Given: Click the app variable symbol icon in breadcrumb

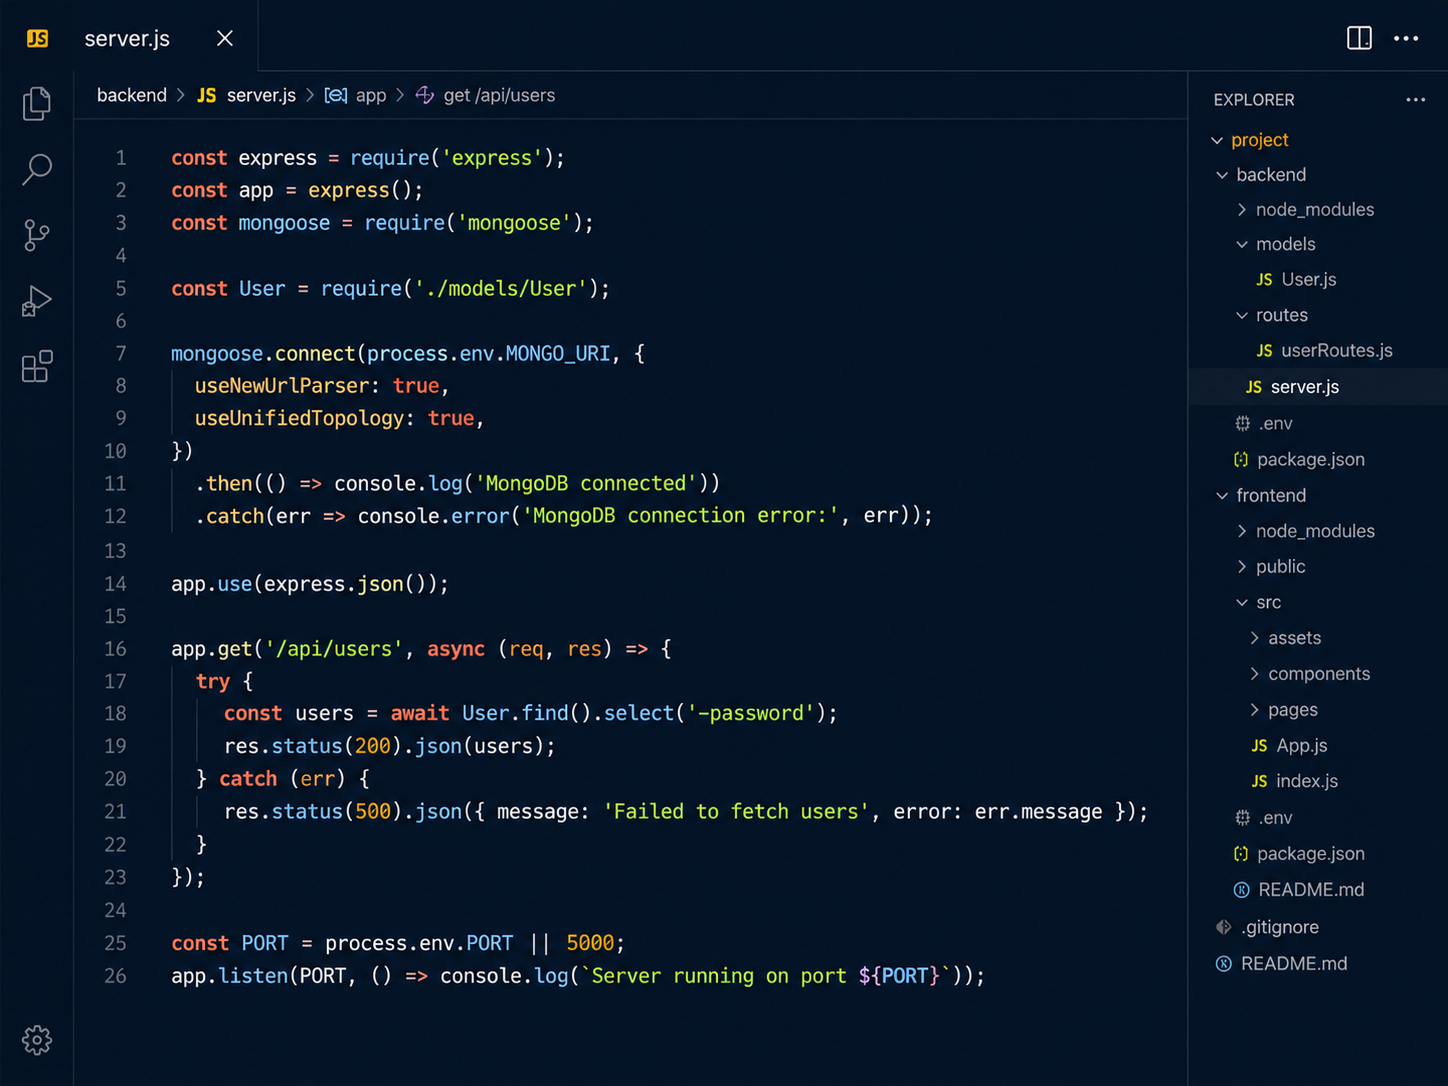Looking at the screenshot, I should [336, 95].
